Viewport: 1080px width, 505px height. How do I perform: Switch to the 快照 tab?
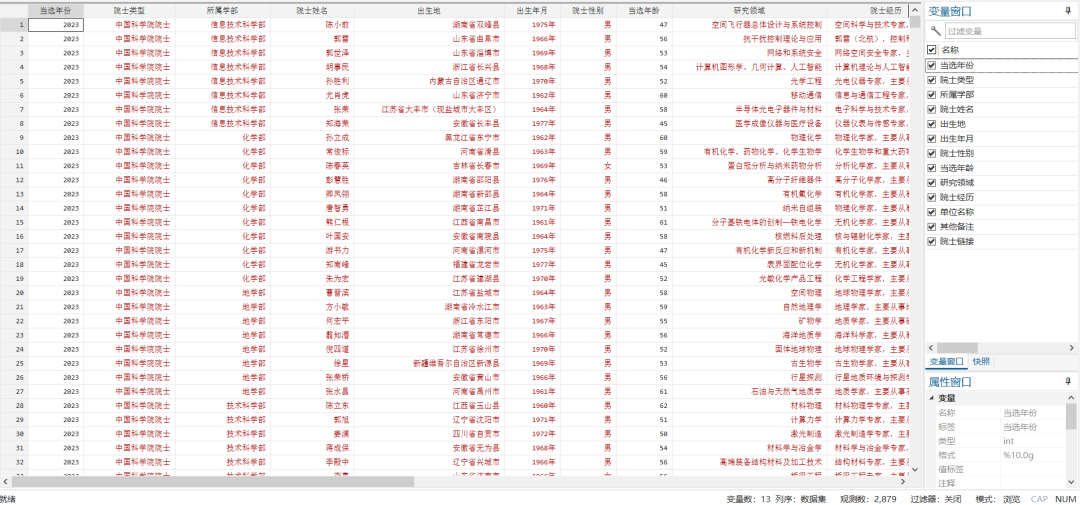click(x=981, y=361)
